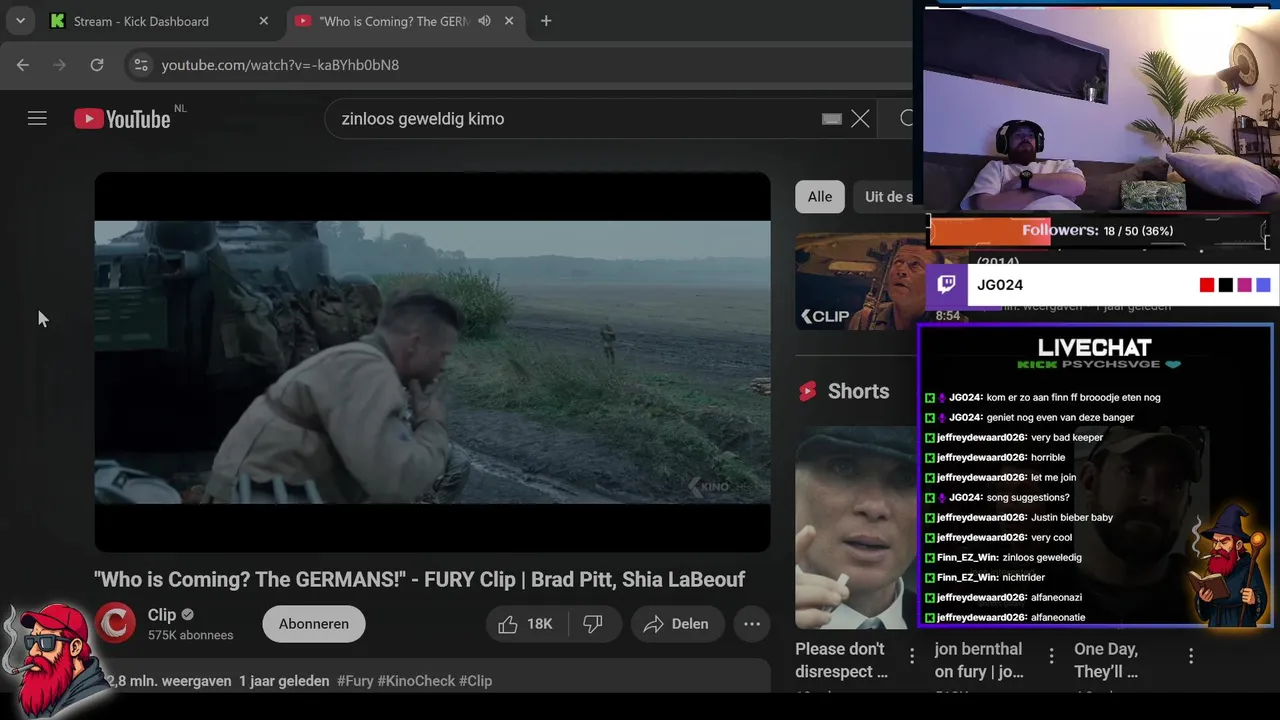Open the browser tab search dropdown
1280x720 pixels.
point(20,21)
